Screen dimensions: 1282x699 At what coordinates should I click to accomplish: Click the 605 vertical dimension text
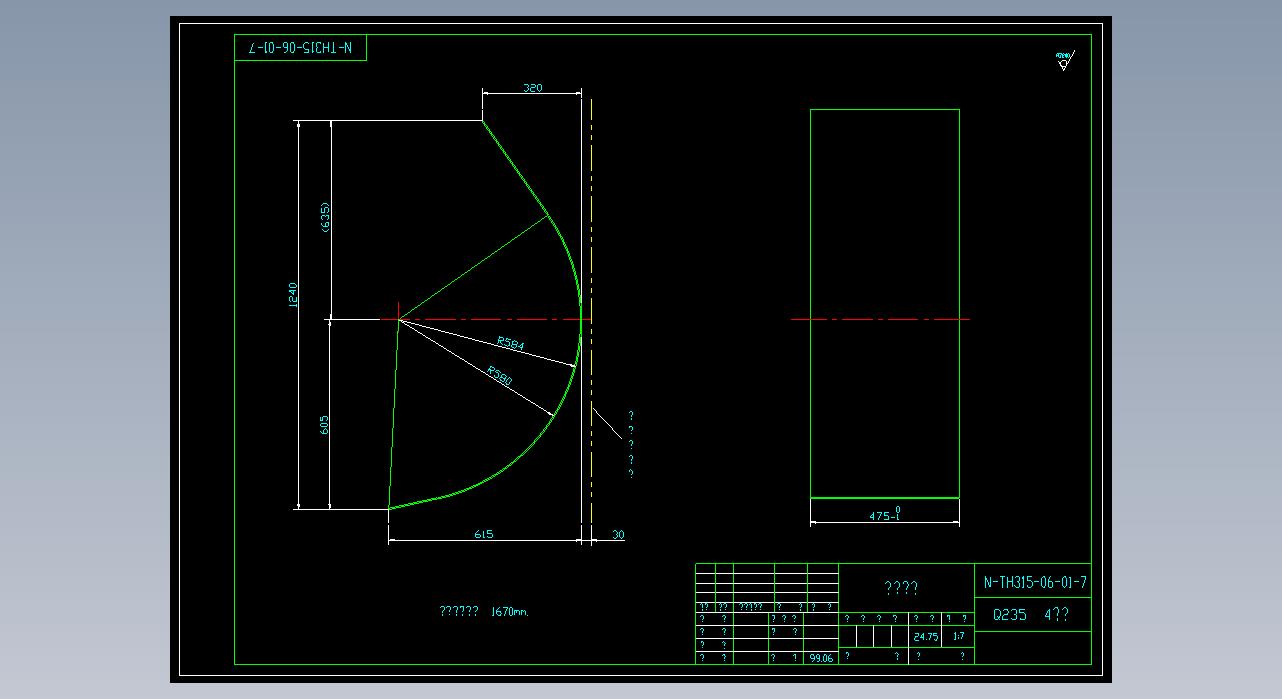pyautogui.click(x=325, y=425)
